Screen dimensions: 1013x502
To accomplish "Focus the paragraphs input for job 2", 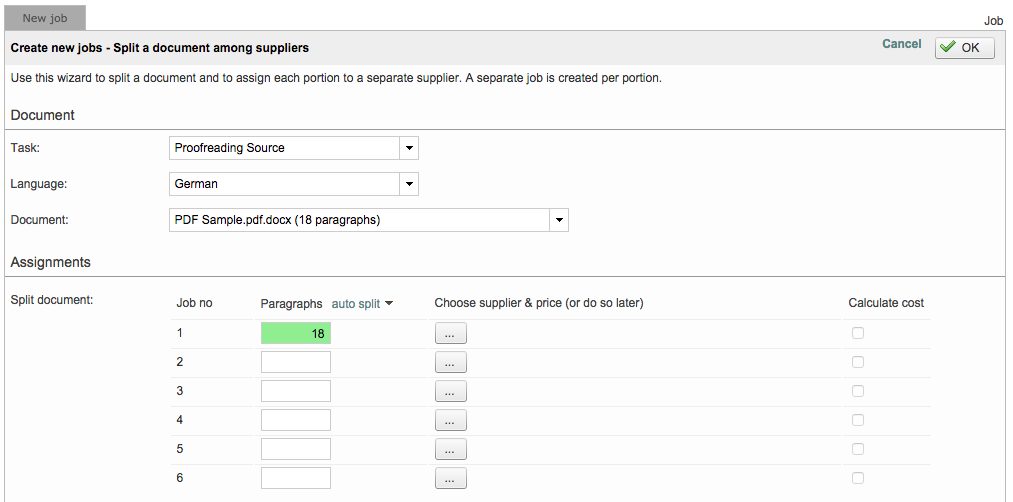I will pyautogui.click(x=296, y=363).
